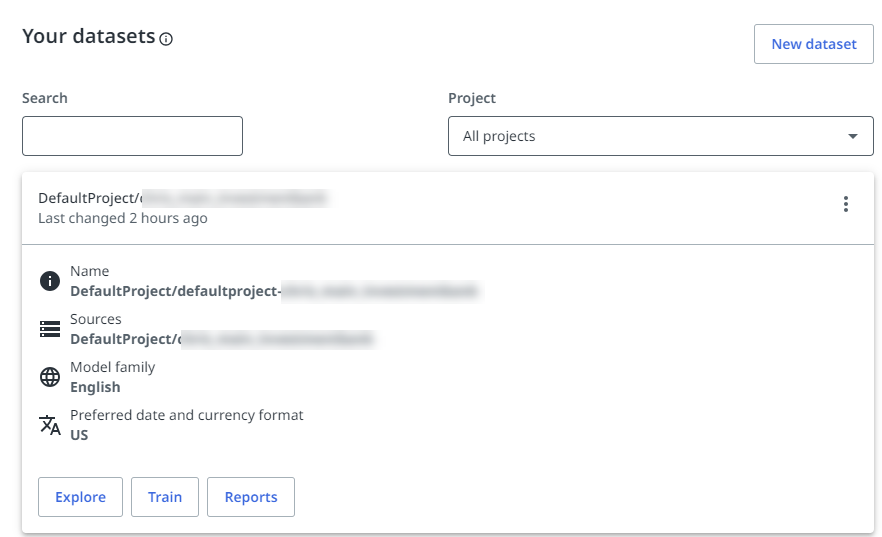This screenshot has width=882, height=537.
Task: Click the English model family value
Action: click(x=95, y=387)
